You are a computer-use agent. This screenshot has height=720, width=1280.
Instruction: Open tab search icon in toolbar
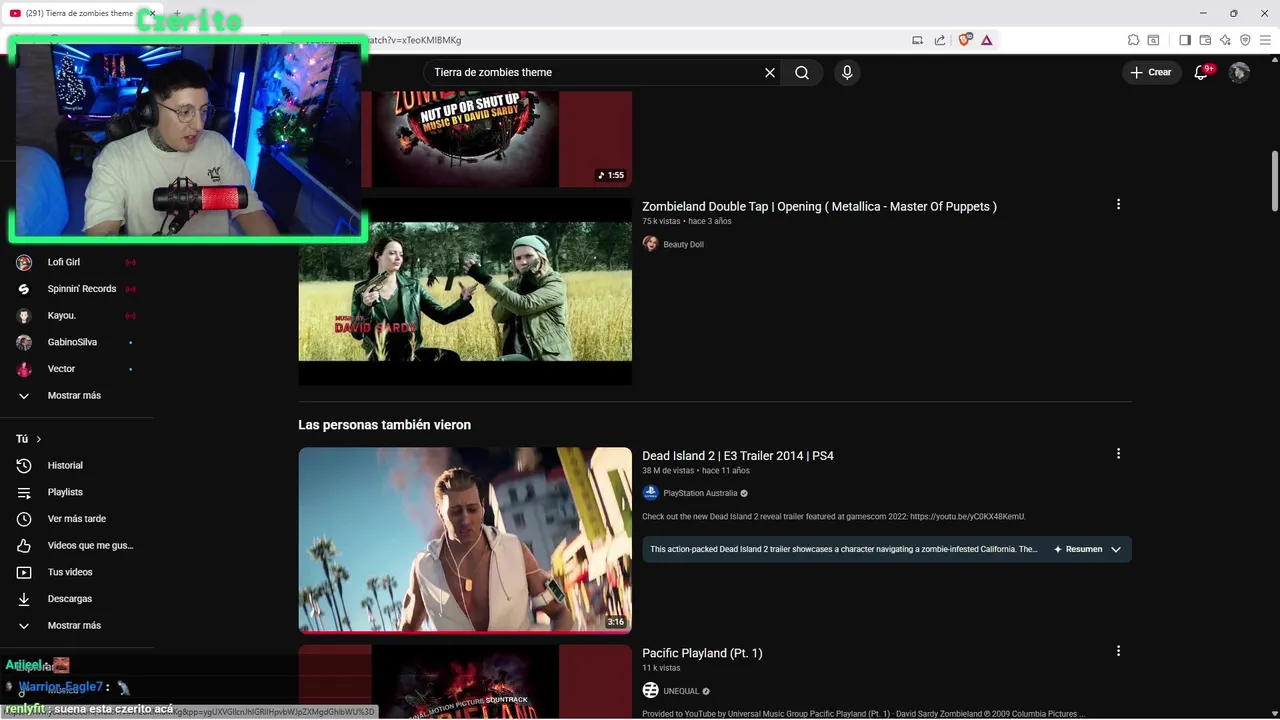[x=1153, y=40]
